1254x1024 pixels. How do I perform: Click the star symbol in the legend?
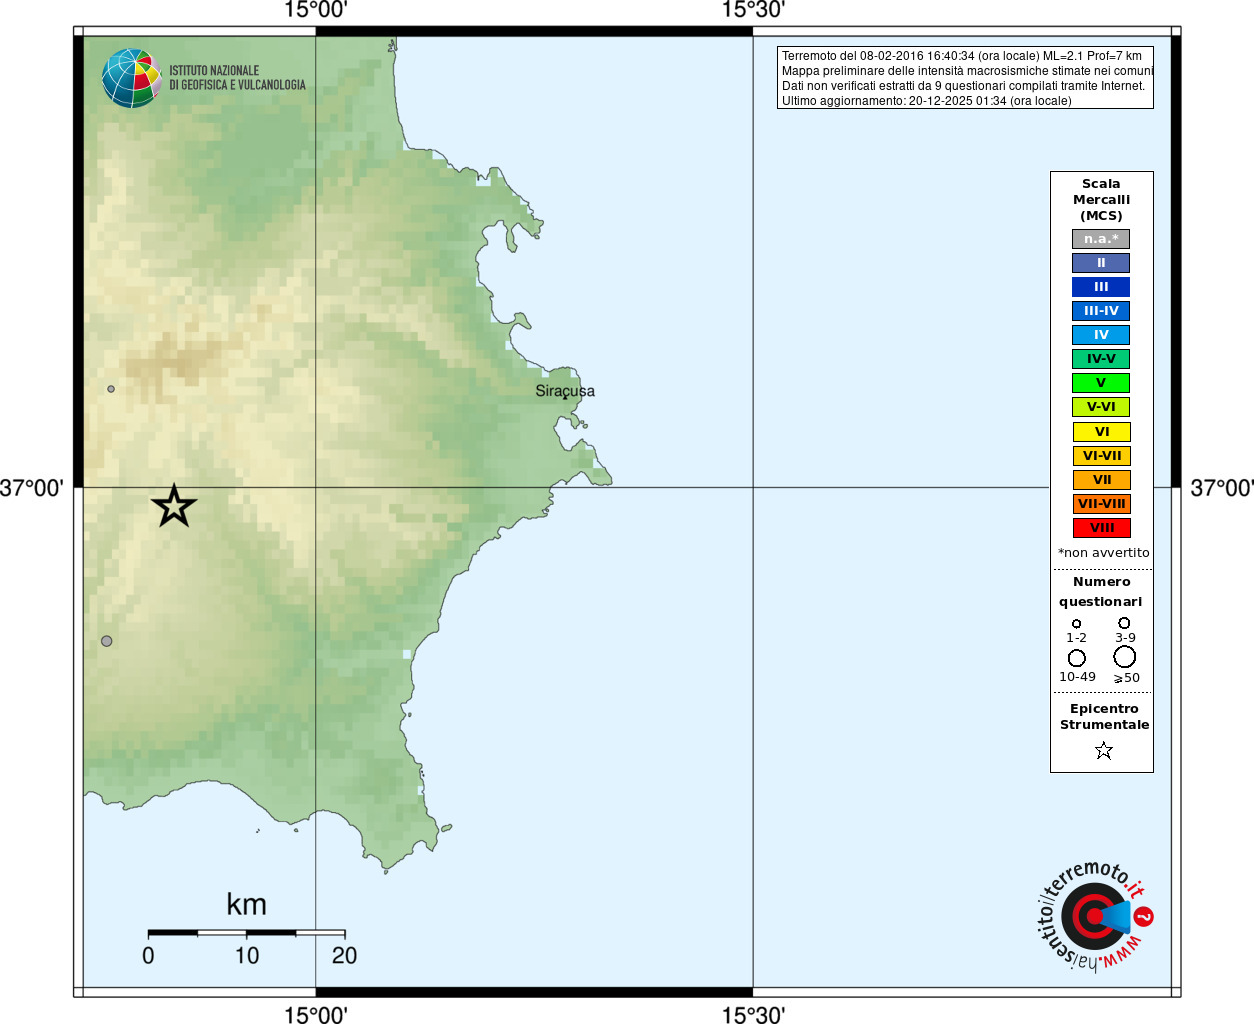pos(1103,750)
